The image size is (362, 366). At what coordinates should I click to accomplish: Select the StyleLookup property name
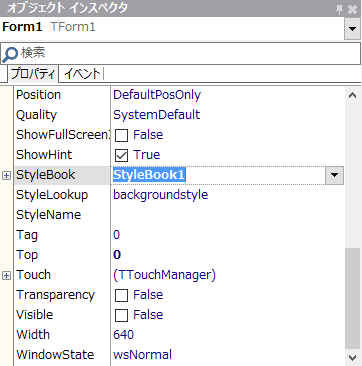pyautogui.click(x=52, y=195)
